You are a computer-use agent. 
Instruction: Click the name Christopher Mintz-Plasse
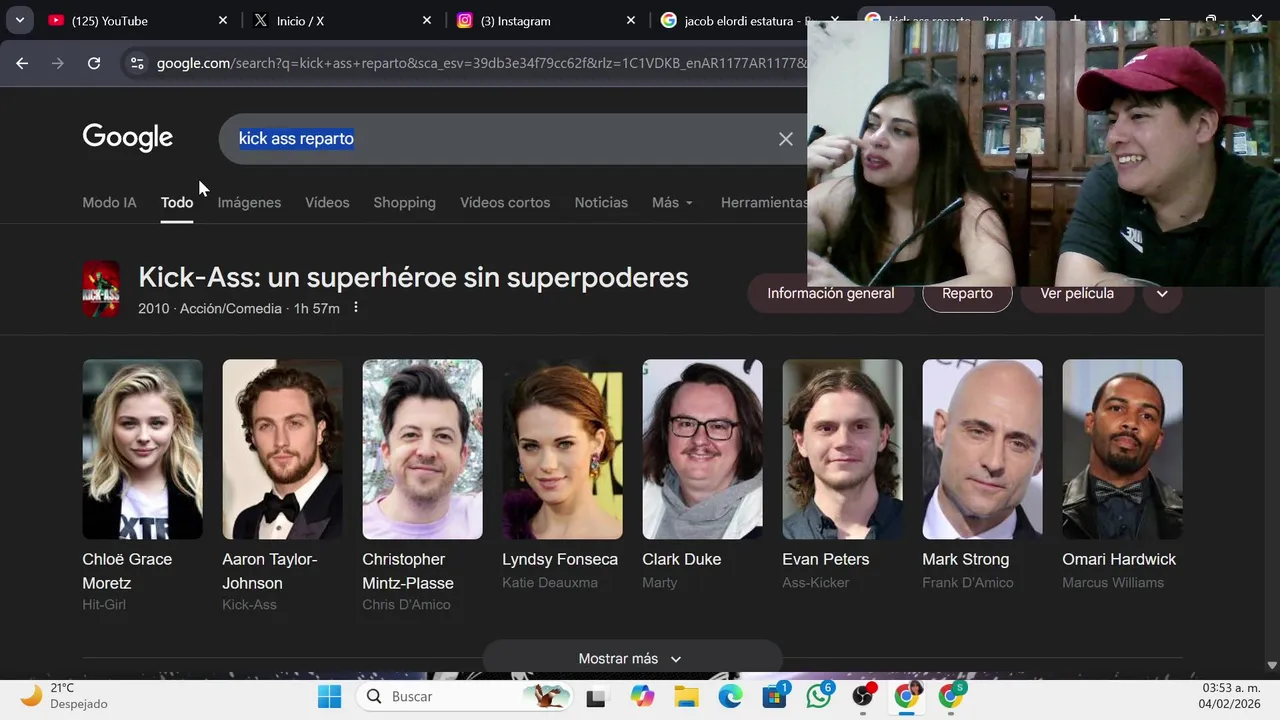pyautogui.click(x=408, y=571)
